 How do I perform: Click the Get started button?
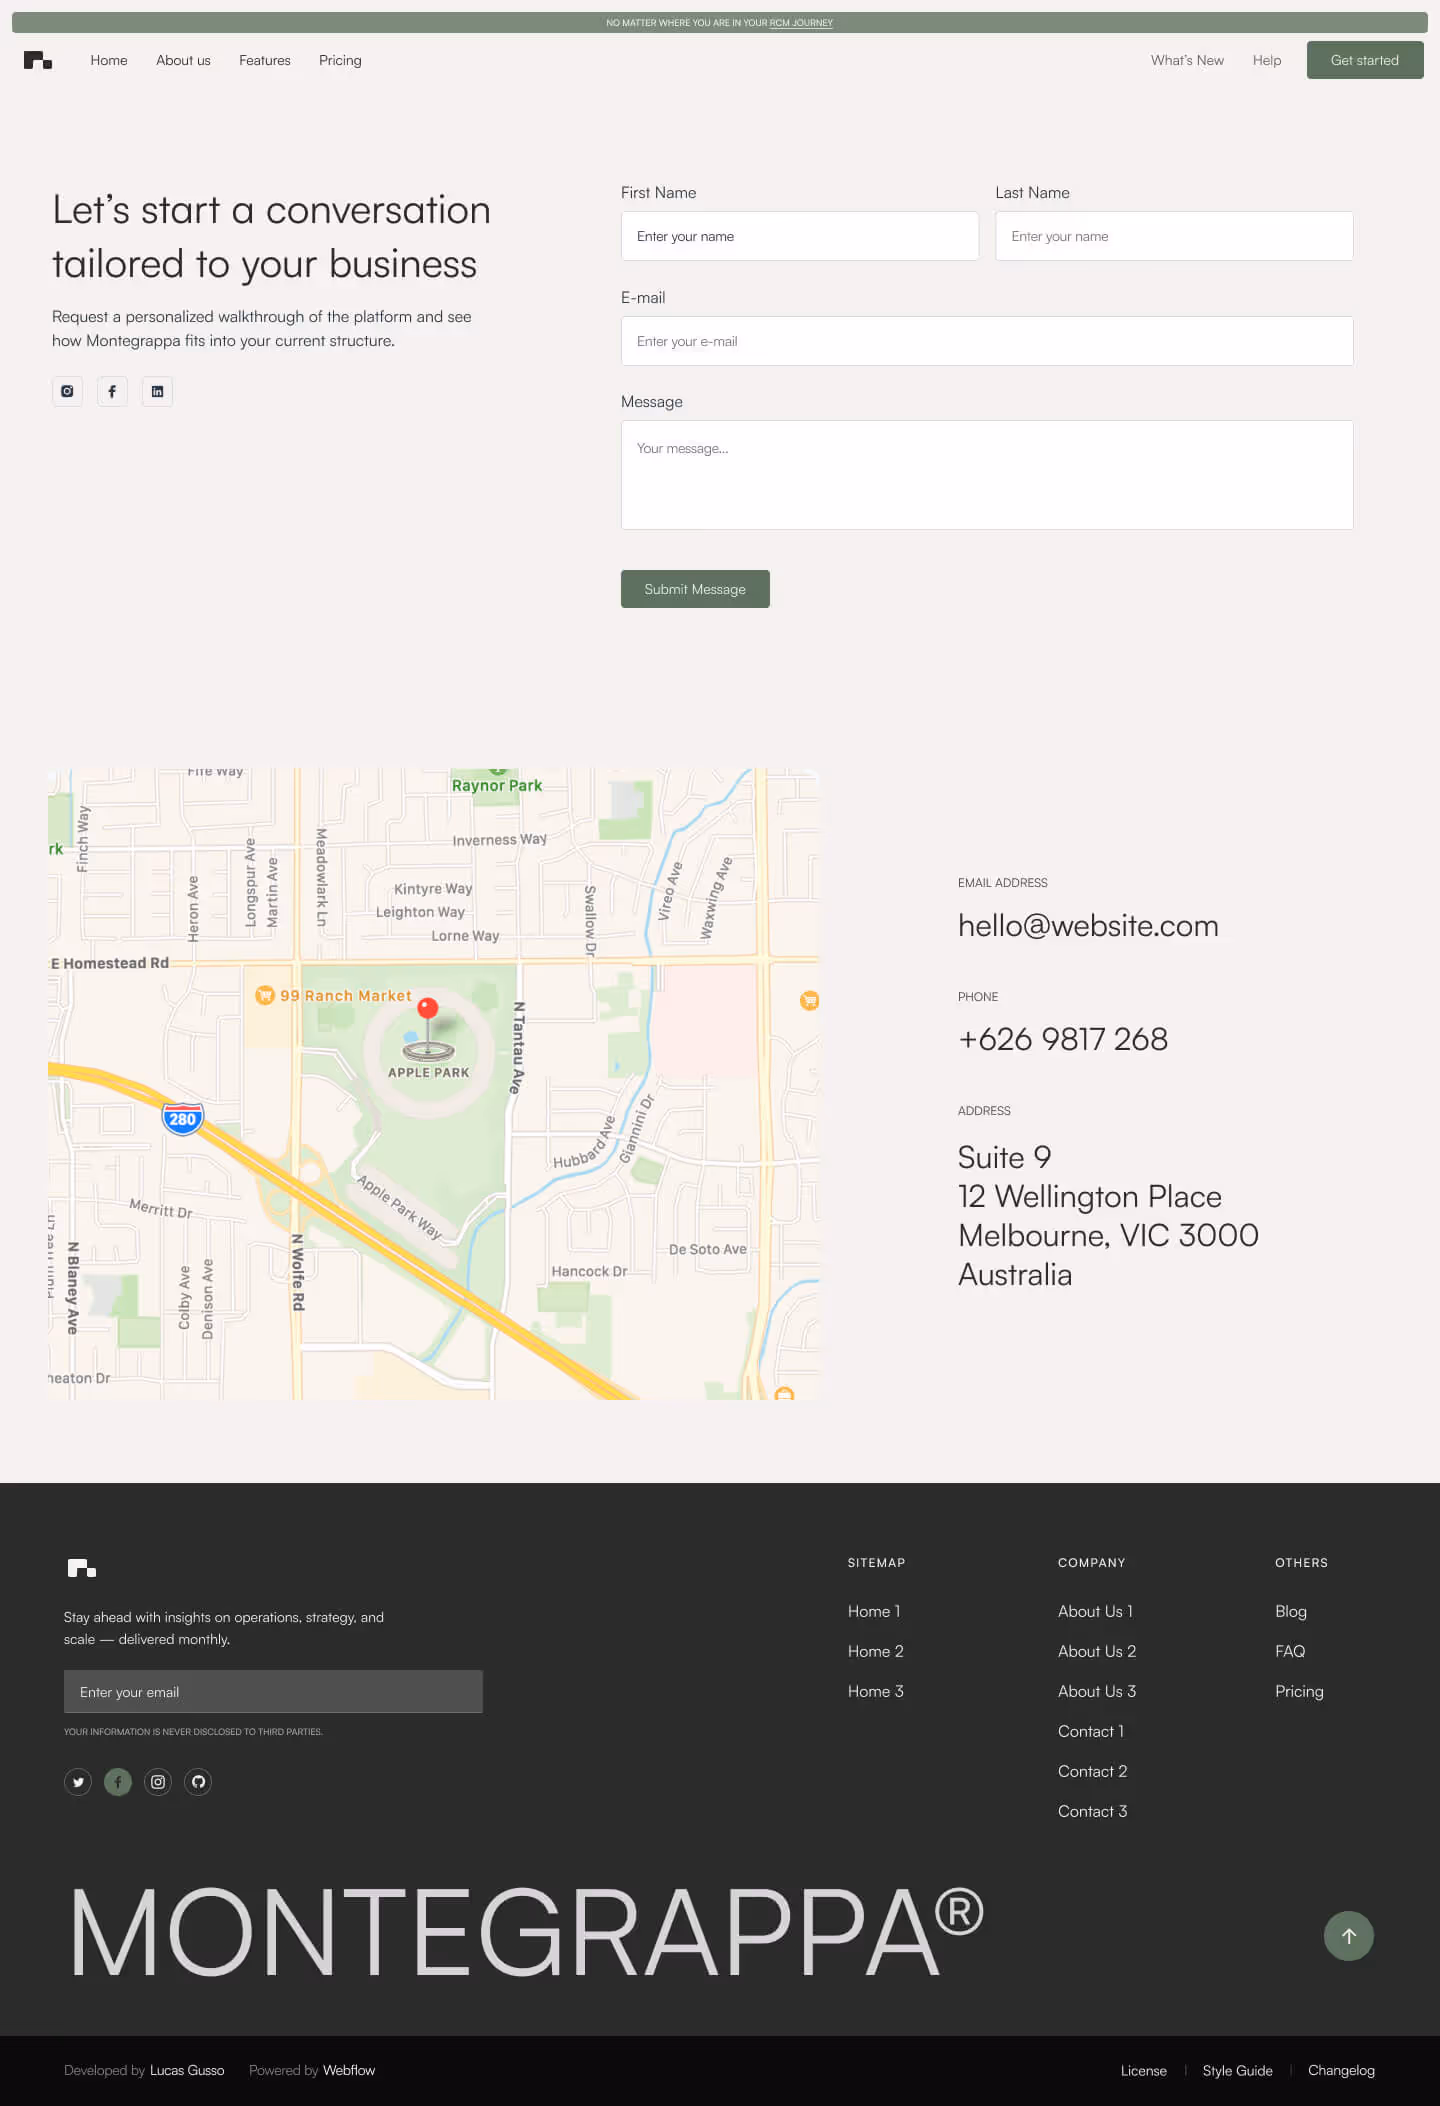[1365, 60]
